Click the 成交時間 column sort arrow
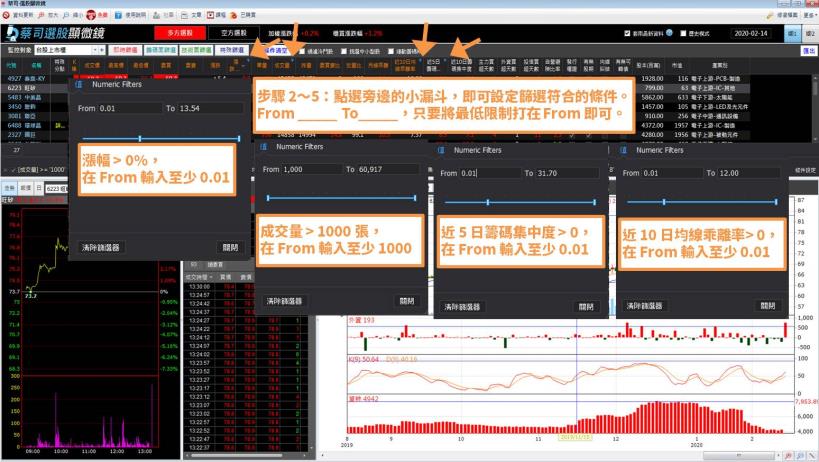This screenshot has height=462, width=819. pos(211,277)
